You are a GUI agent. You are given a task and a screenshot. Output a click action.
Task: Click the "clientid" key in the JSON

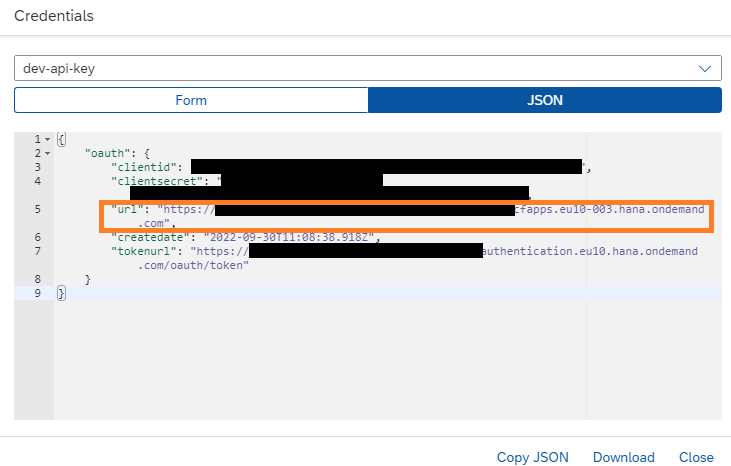coord(145,167)
